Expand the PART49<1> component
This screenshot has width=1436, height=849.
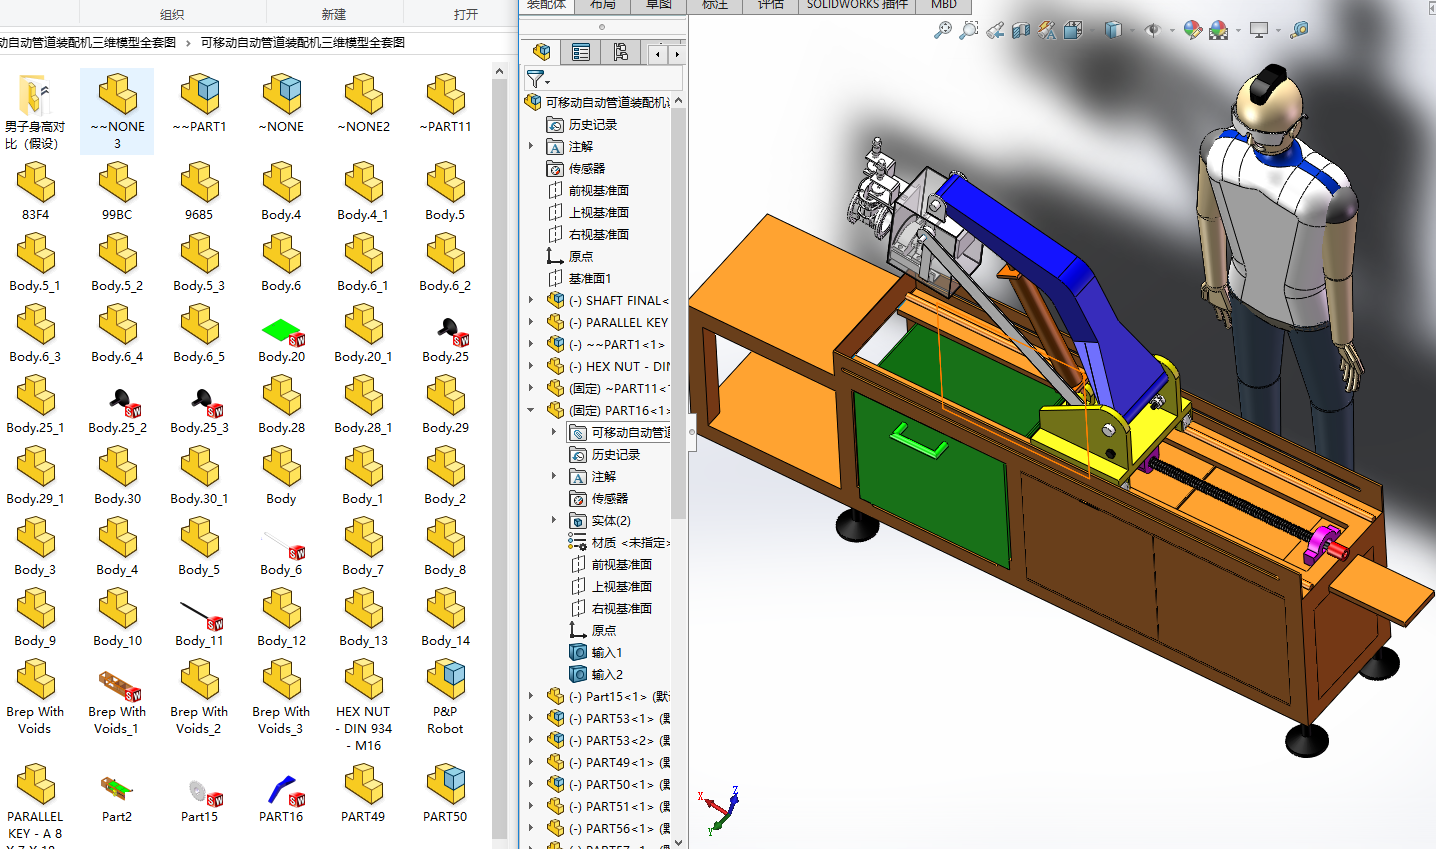coord(531,762)
